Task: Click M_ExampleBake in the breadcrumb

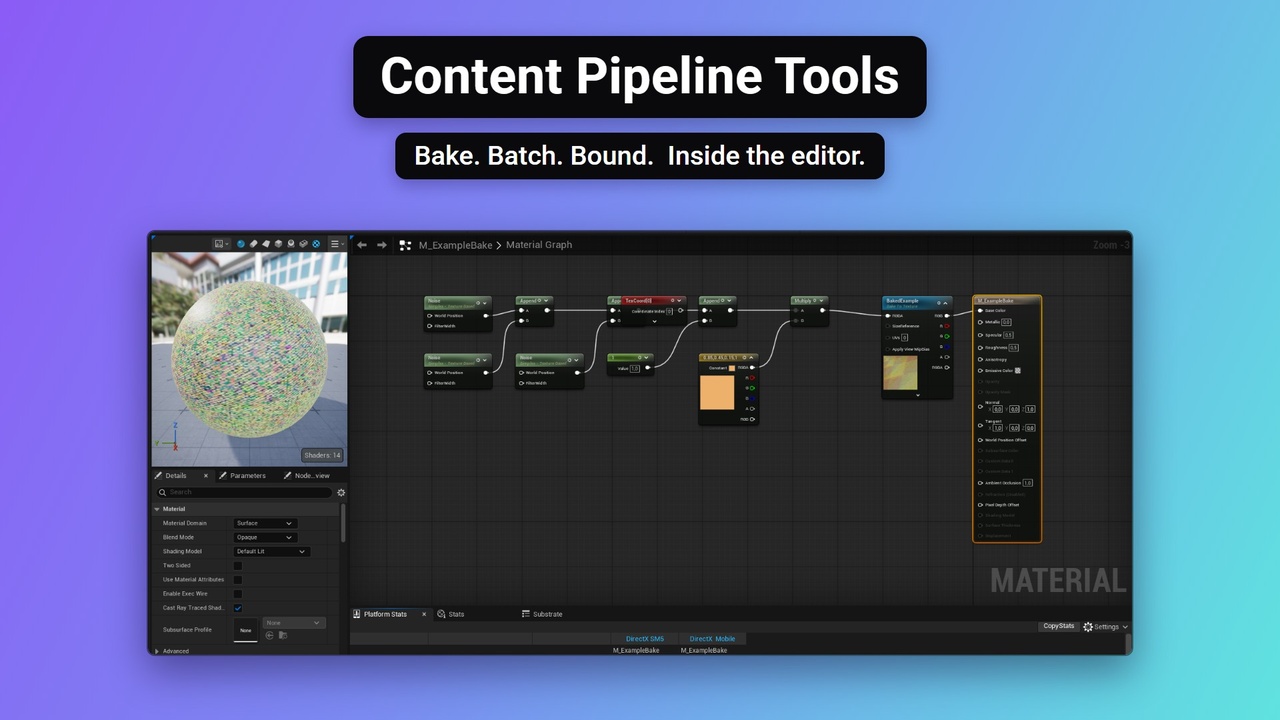Action: (455, 245)
